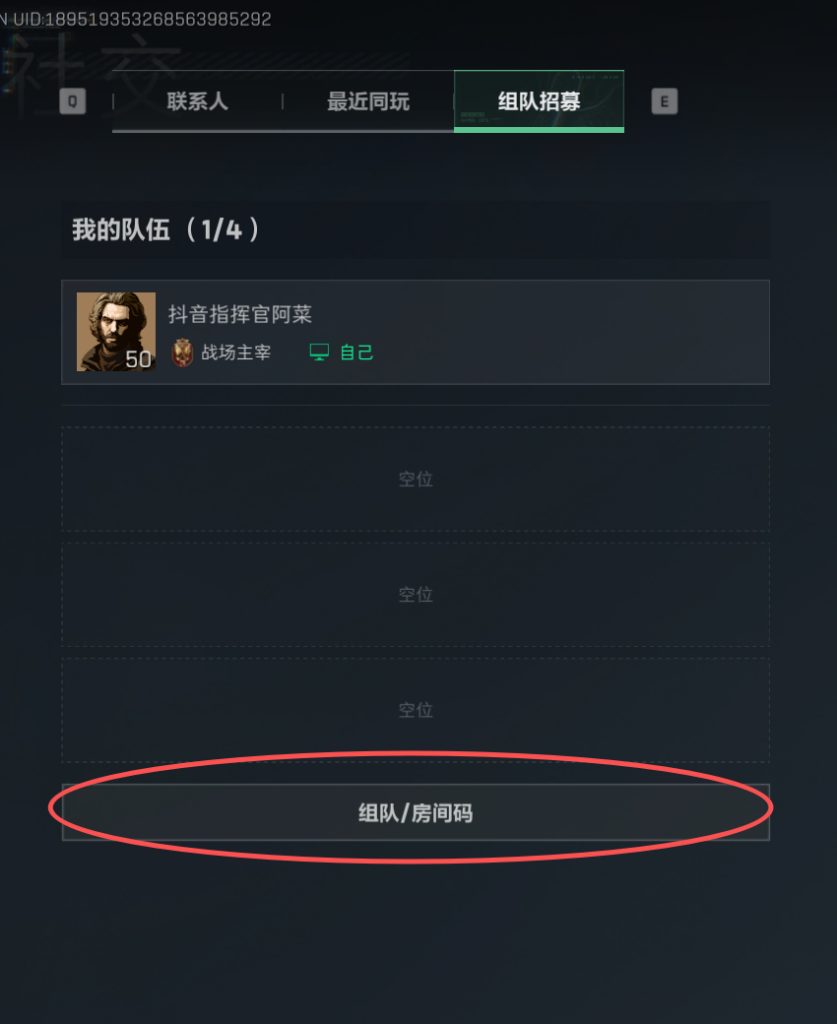Click the 战场主宰 rank badge icon
This screenshot has height=1024, width=837.
pos(182,353)
